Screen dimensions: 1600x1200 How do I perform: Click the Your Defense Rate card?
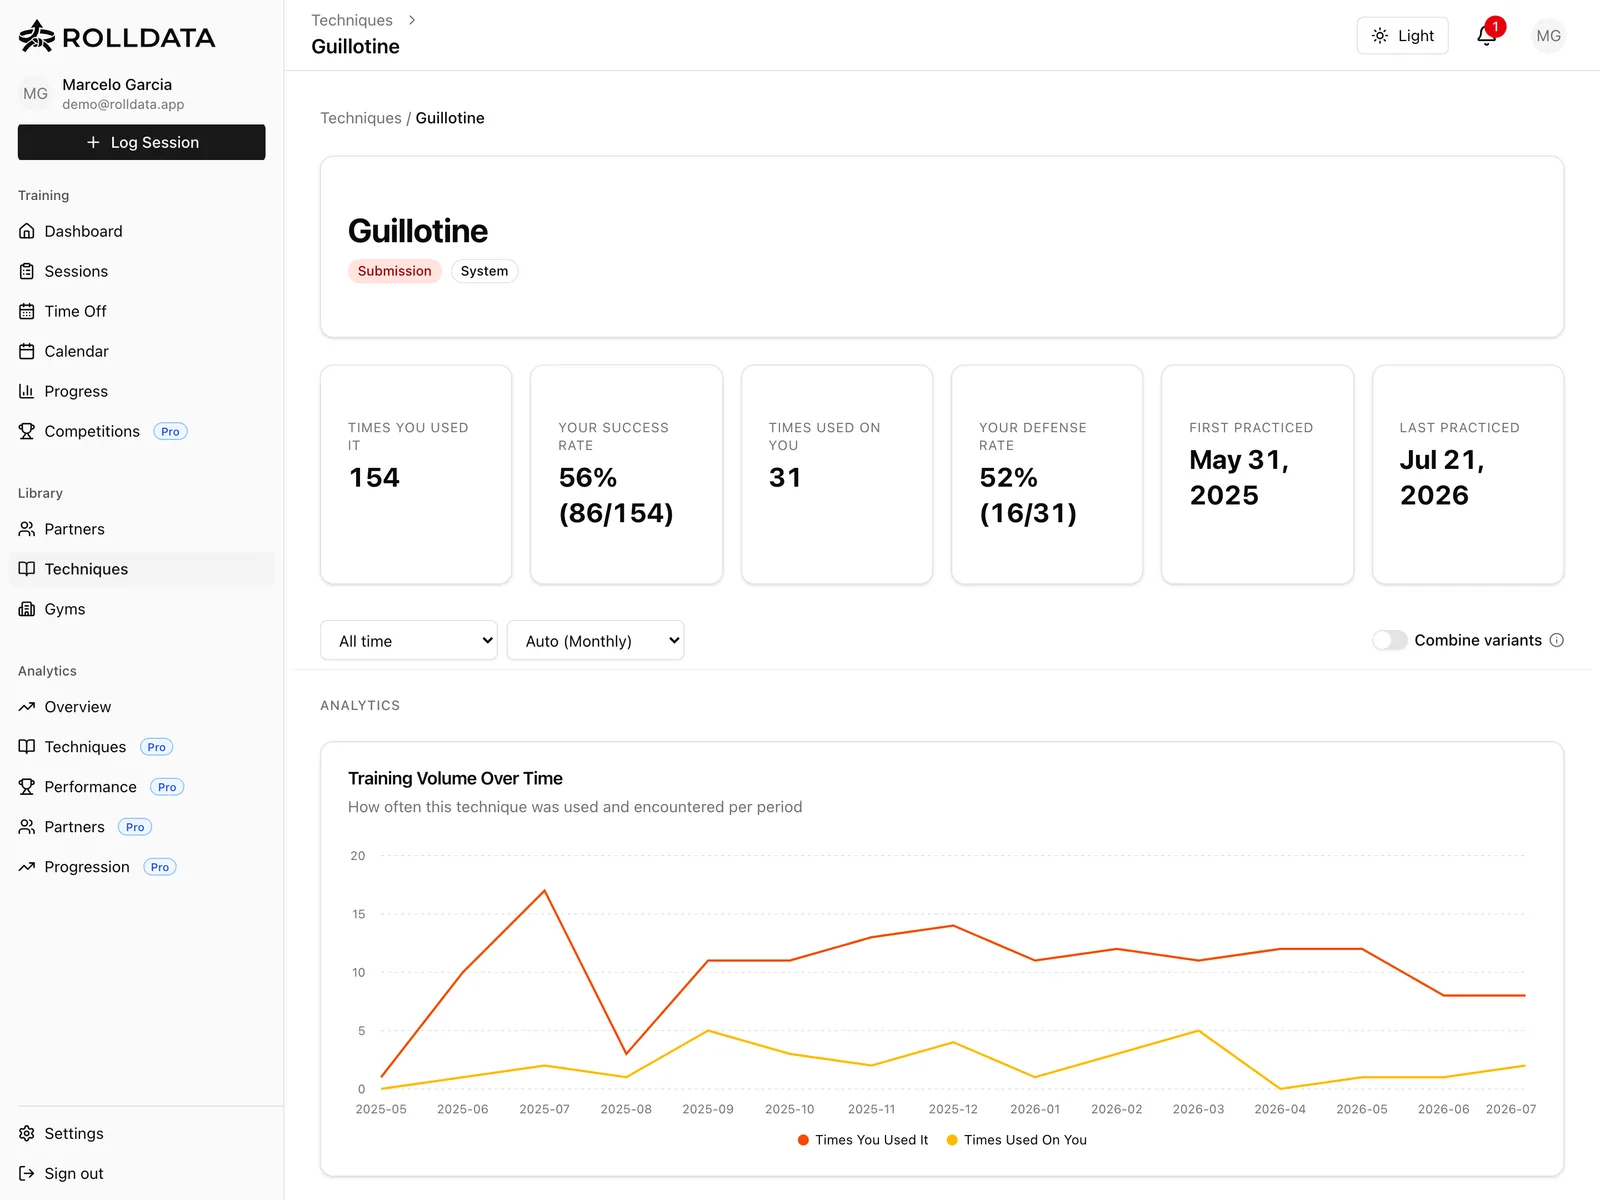click(1047, 474)
